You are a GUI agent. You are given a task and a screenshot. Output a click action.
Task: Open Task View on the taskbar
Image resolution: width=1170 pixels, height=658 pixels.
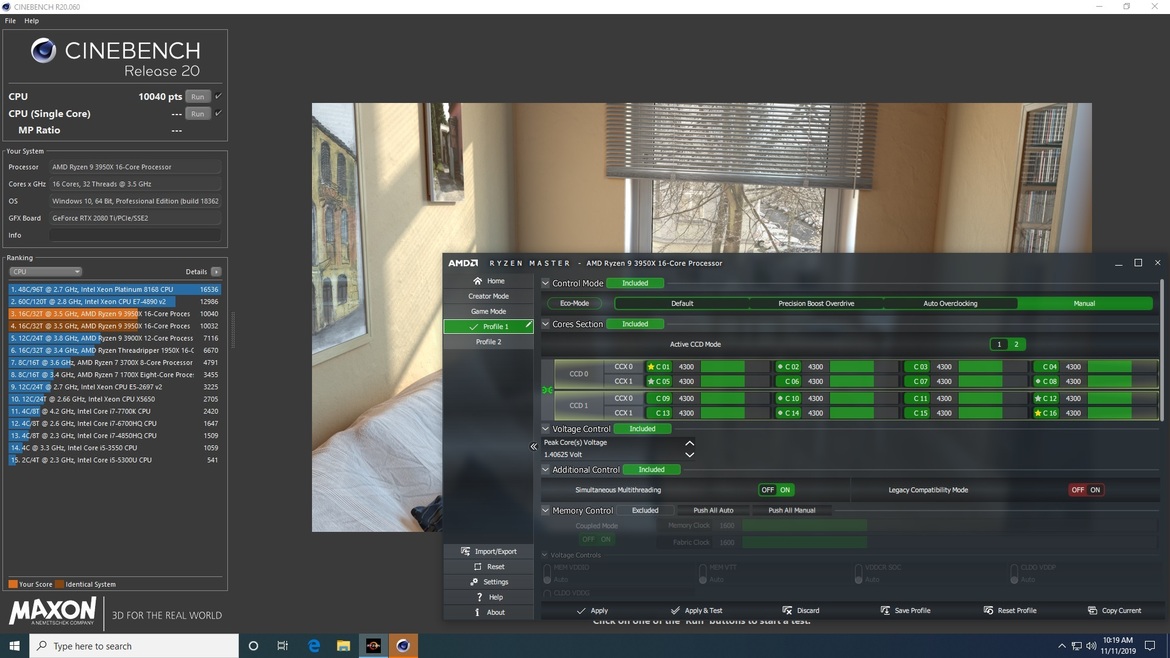point(283,645)
